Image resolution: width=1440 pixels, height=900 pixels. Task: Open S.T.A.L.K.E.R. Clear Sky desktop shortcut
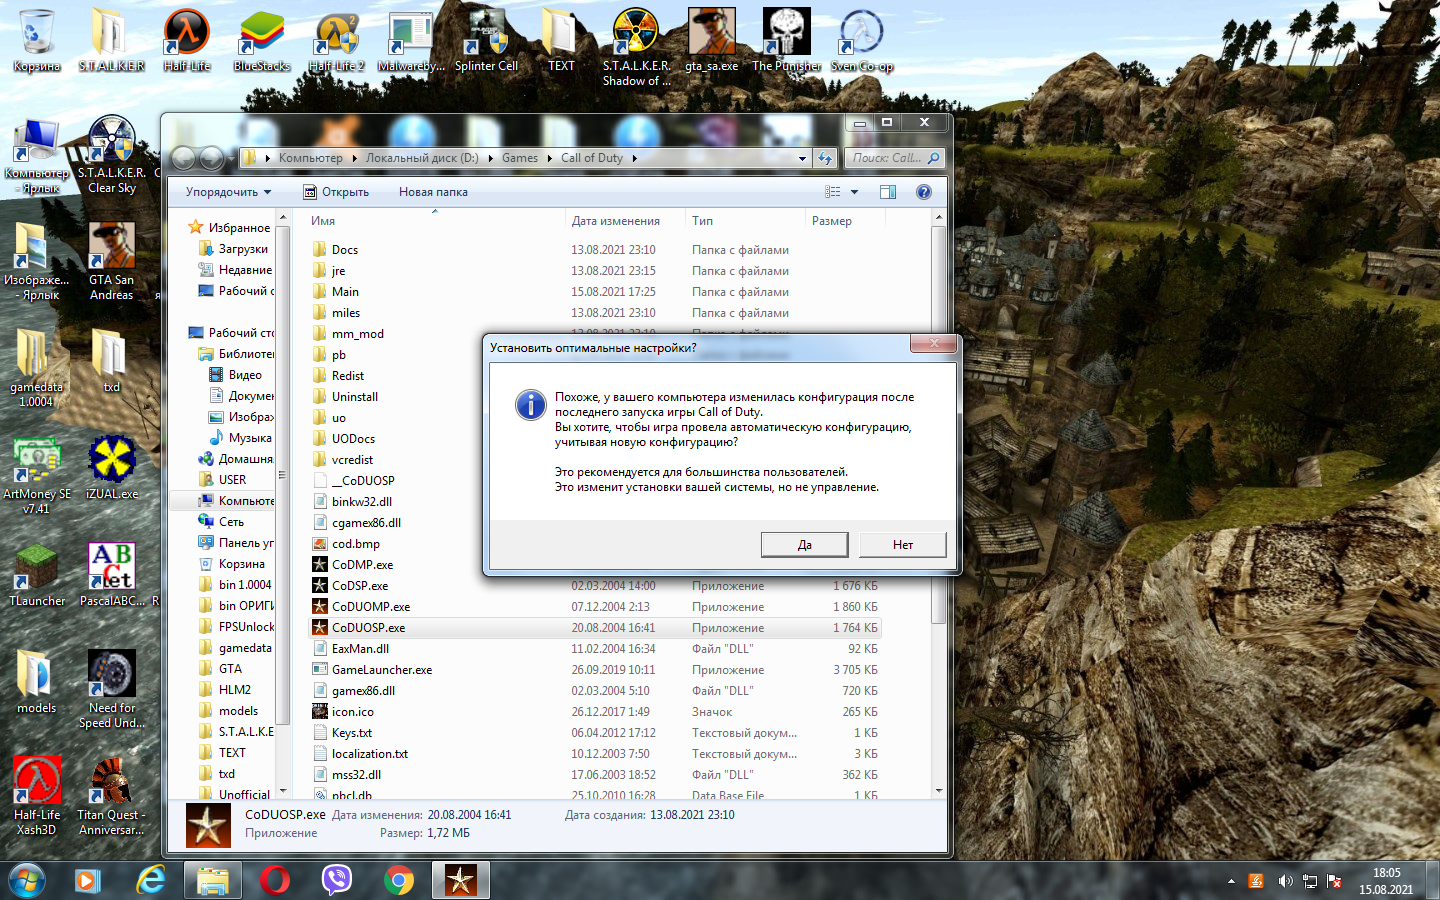coord(112,155)
